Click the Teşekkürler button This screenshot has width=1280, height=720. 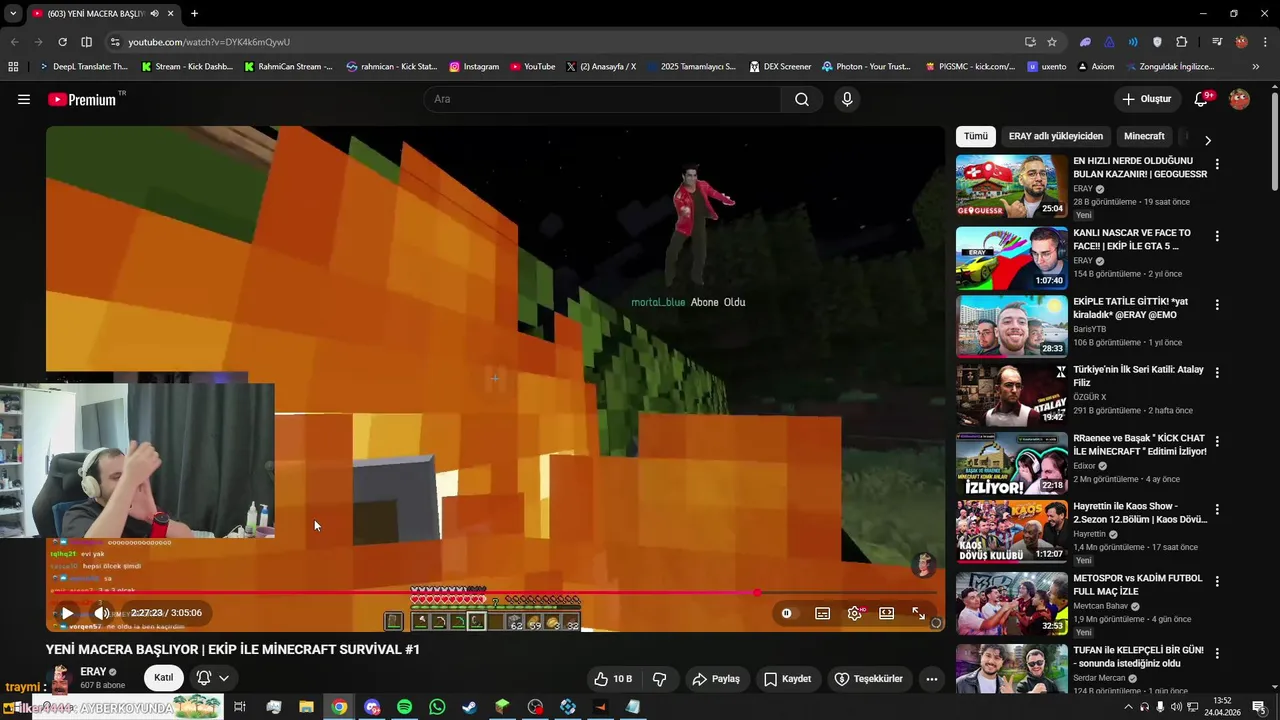869,679
